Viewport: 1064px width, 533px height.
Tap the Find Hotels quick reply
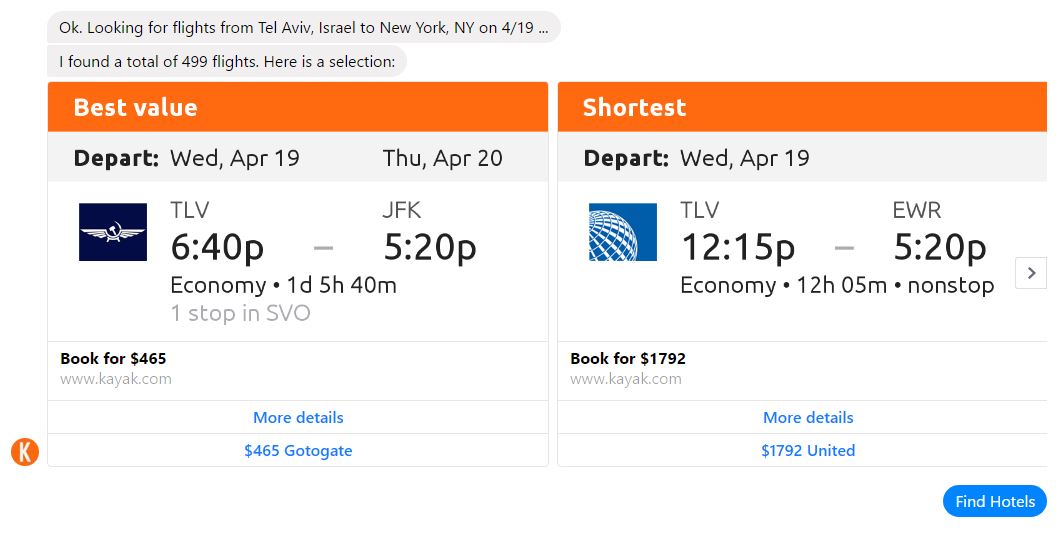pos(995,501)
